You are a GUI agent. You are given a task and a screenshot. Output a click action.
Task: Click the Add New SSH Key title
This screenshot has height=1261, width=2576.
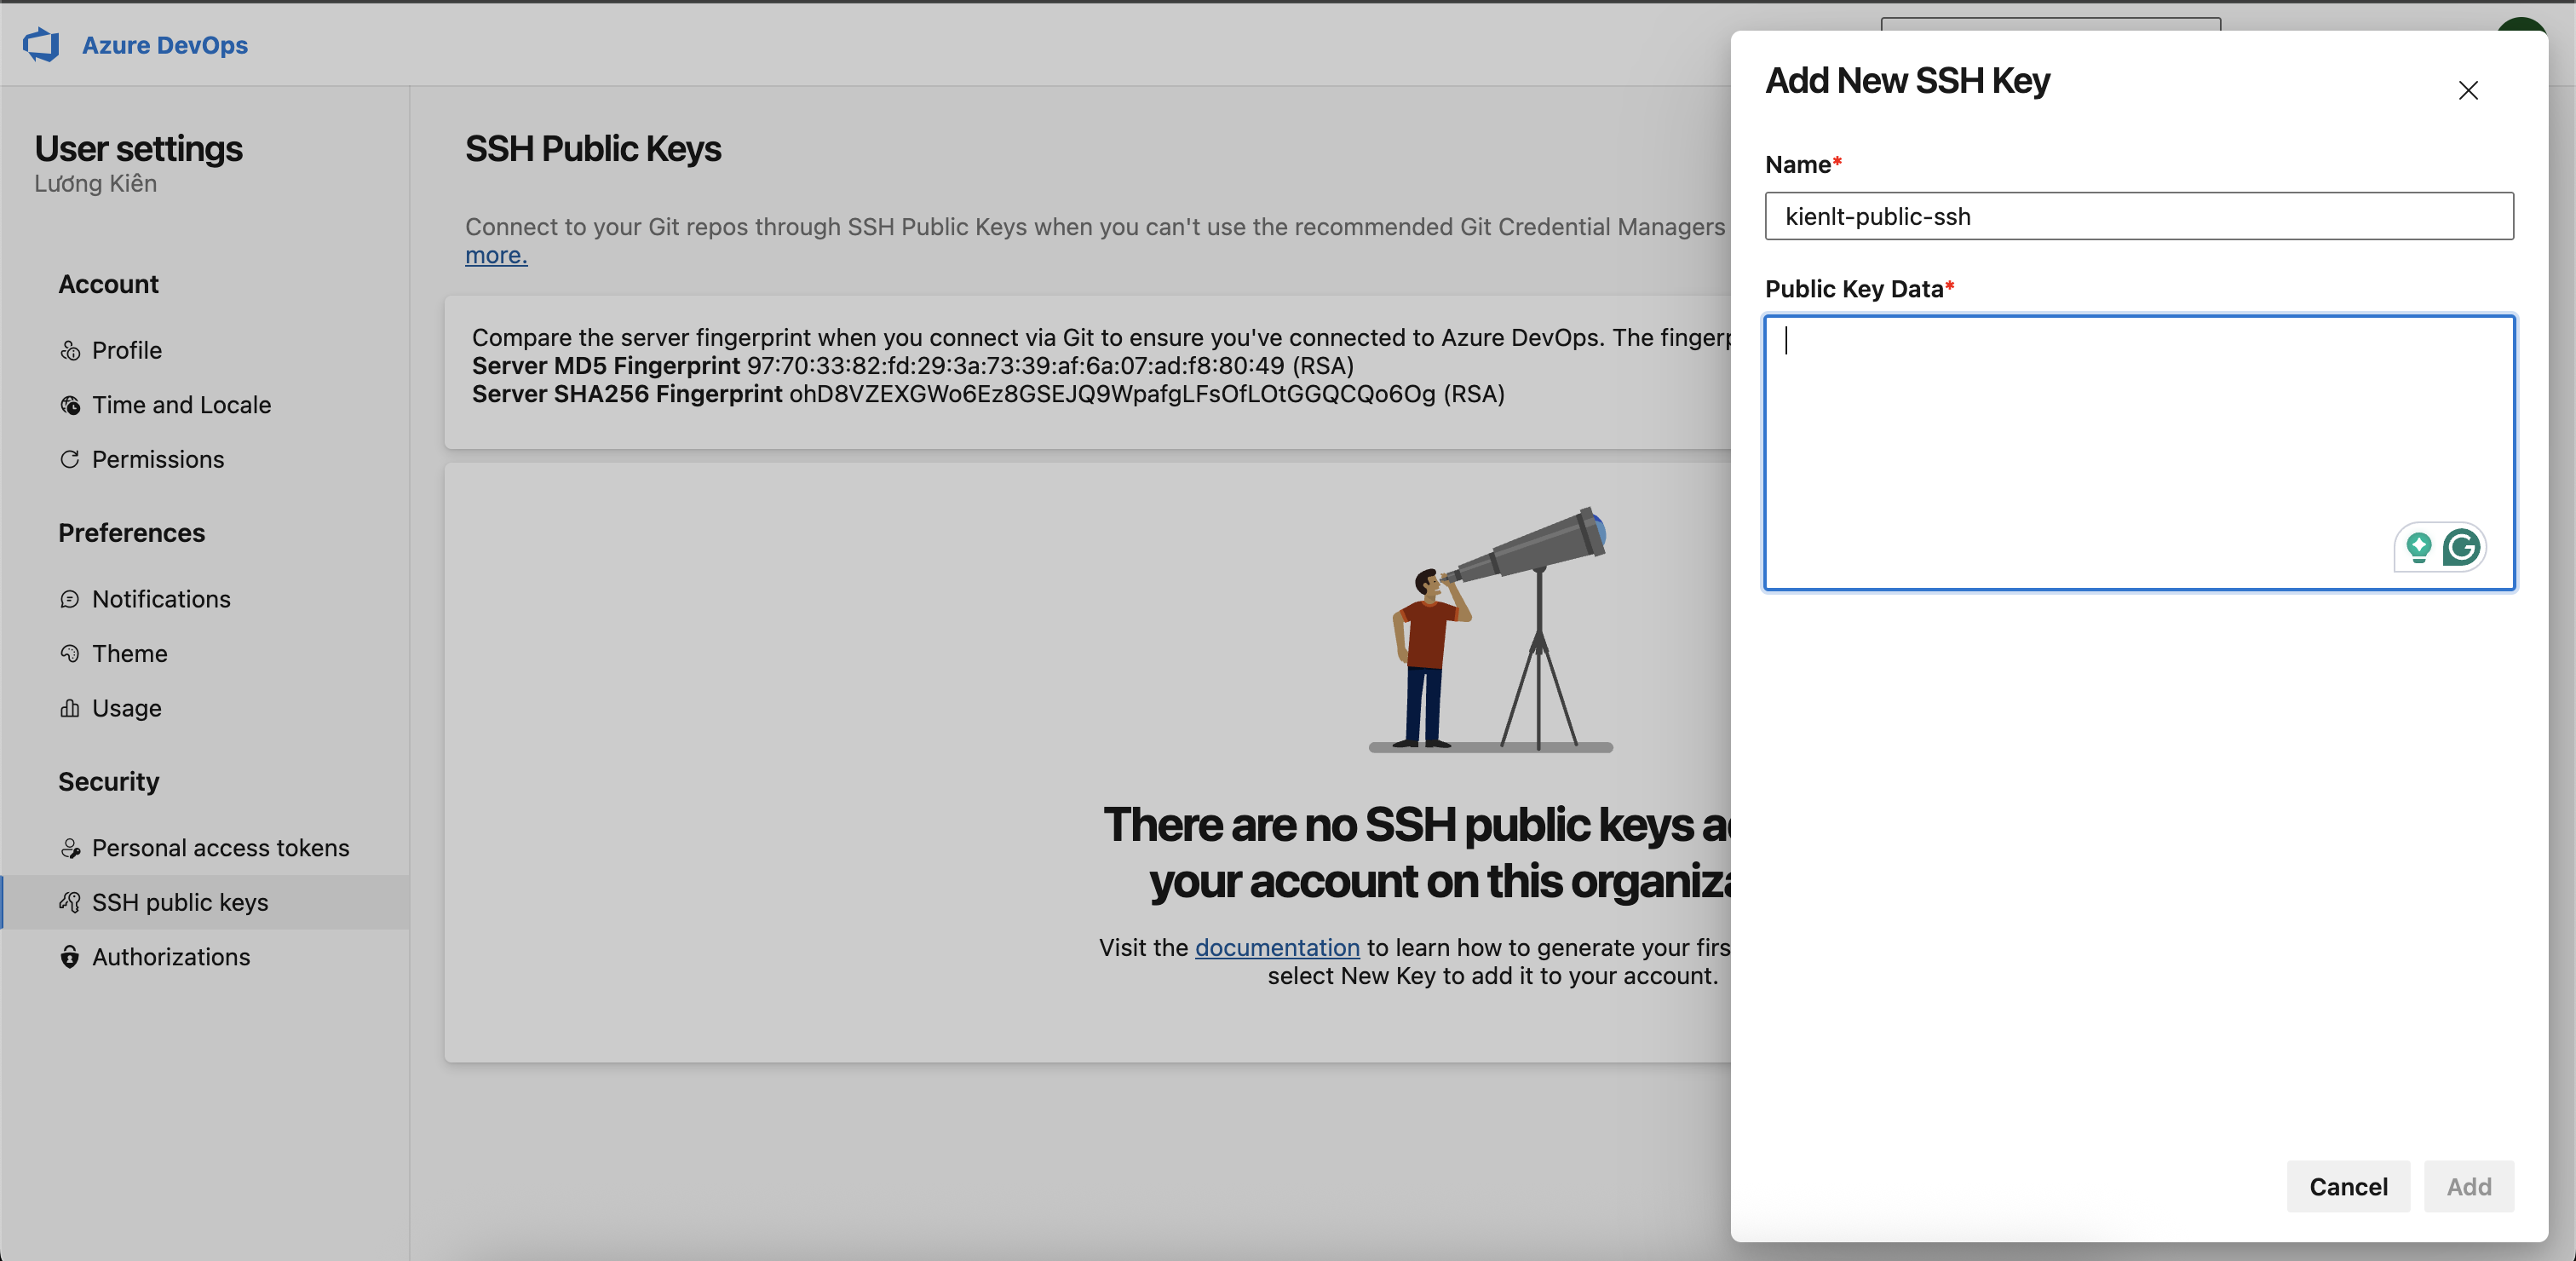[1907, 81]
